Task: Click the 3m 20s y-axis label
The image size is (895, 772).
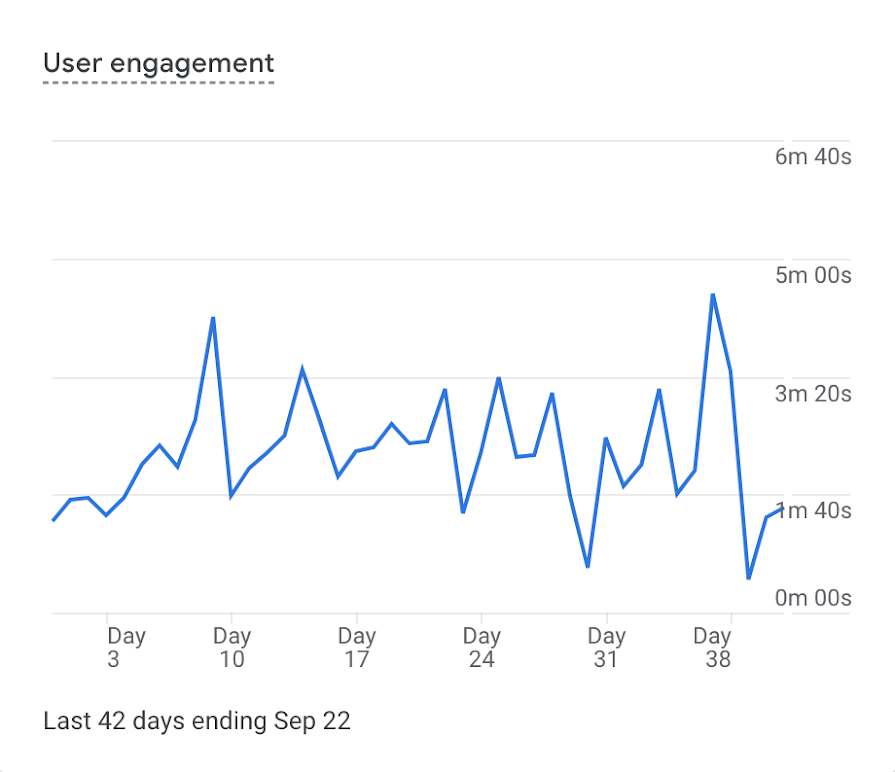Action: click(813, 393)
